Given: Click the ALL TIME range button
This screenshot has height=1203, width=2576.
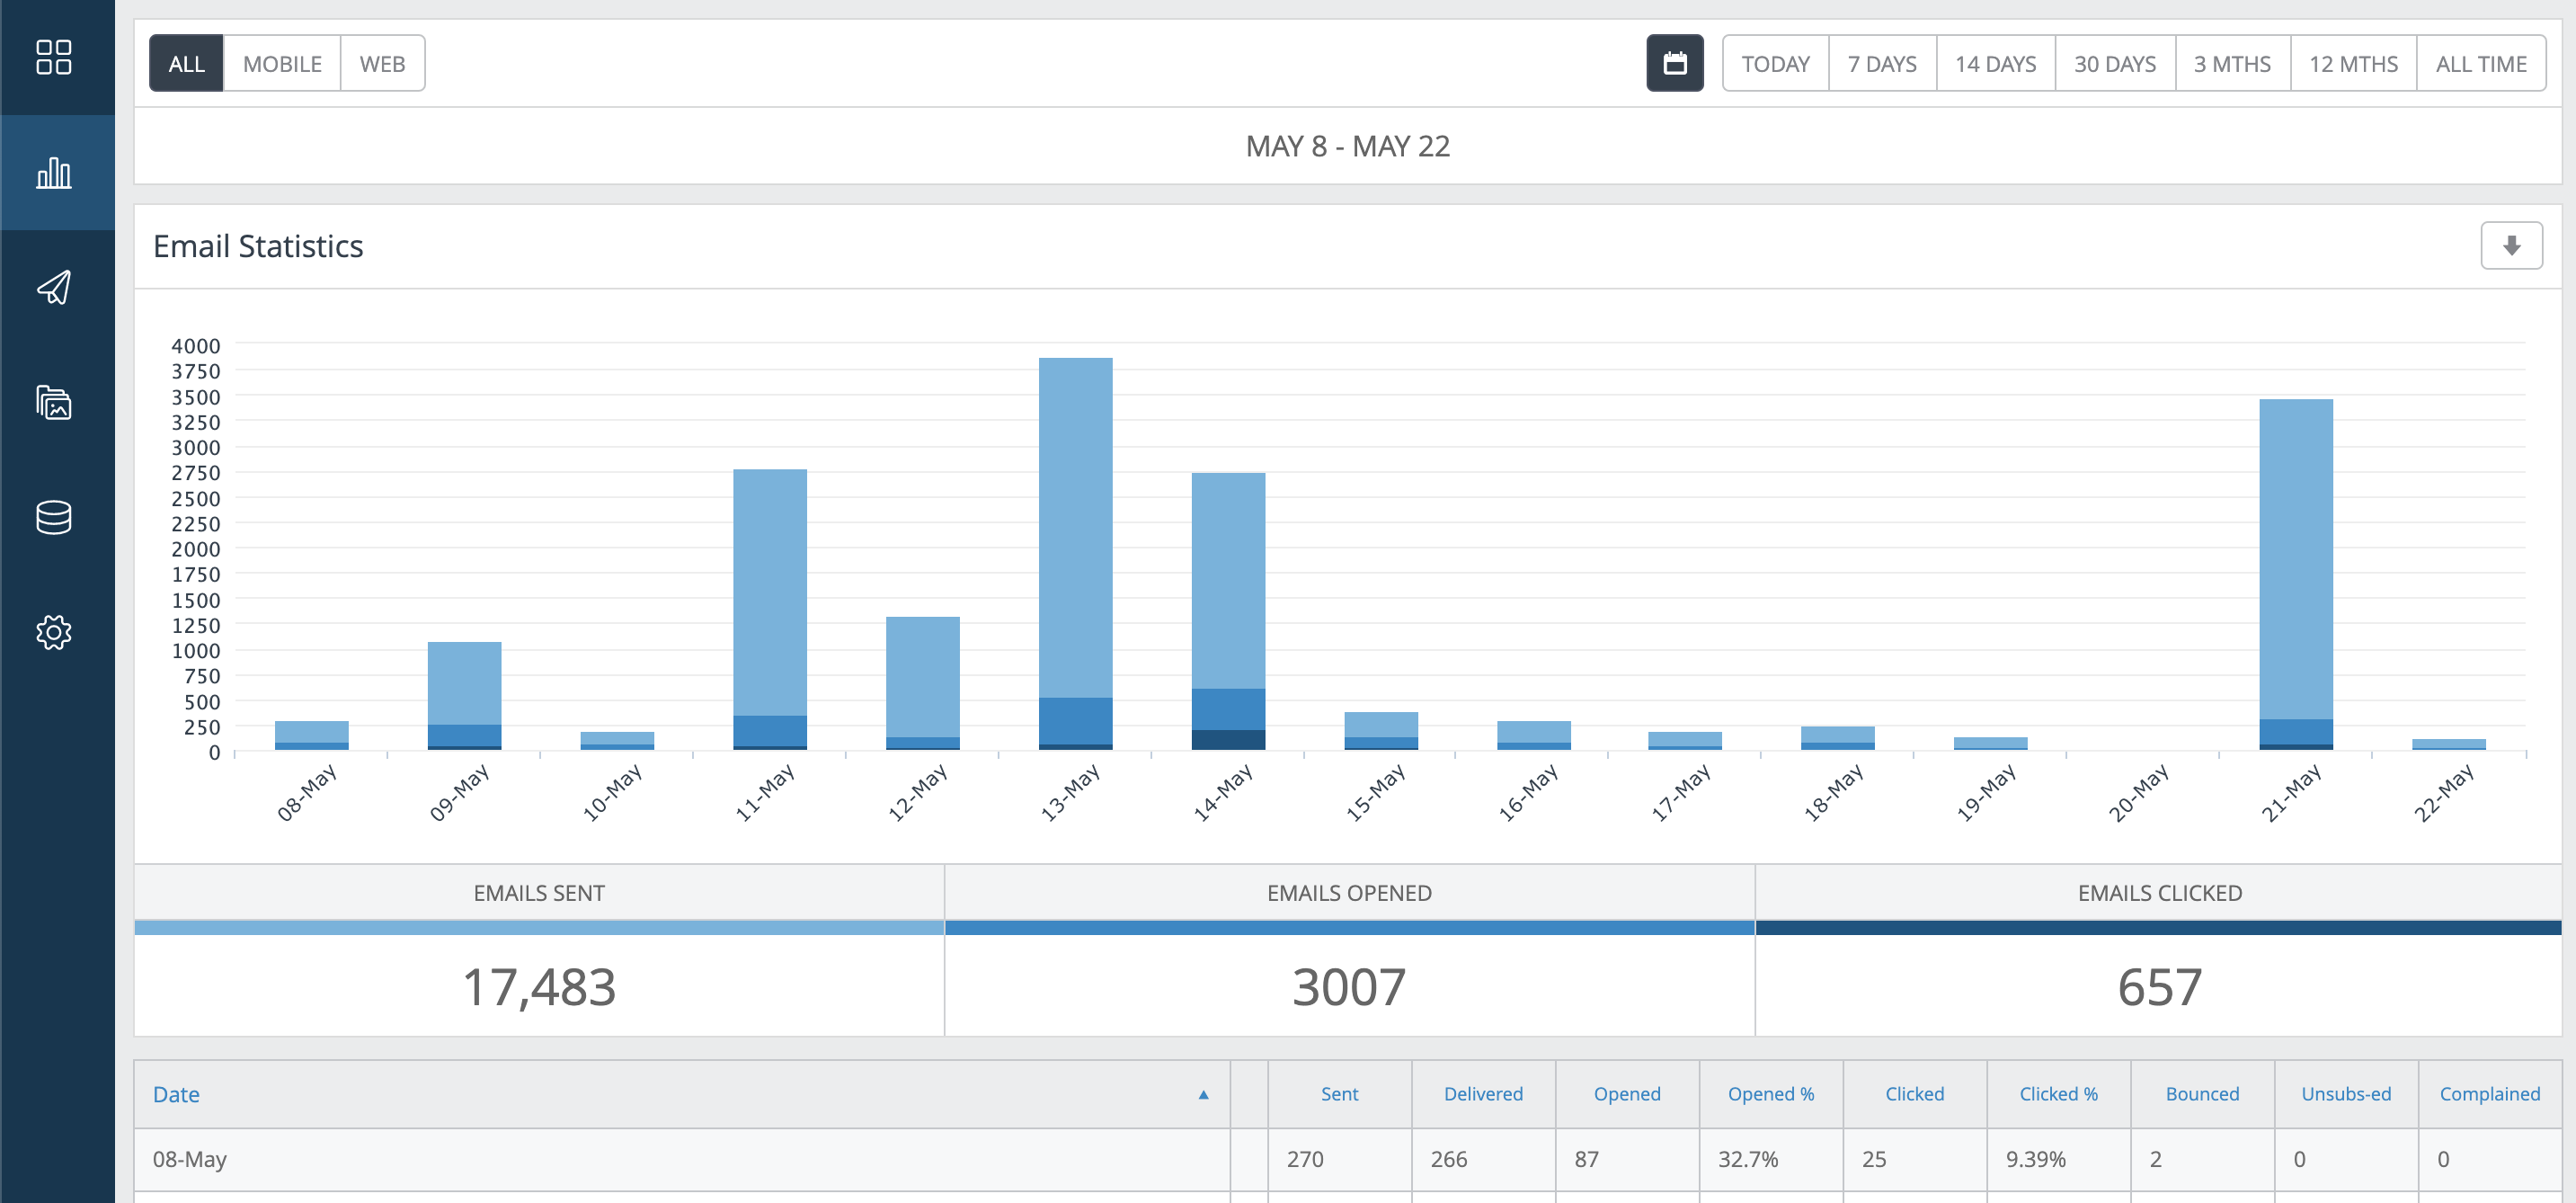Looking at the screenshot, I should (x=2480, y=64).
